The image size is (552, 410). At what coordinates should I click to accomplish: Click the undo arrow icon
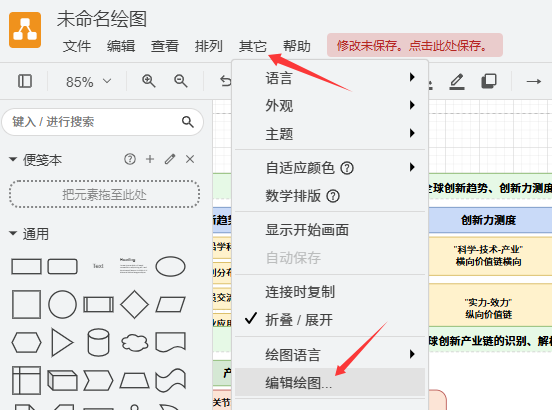point(226,81)
